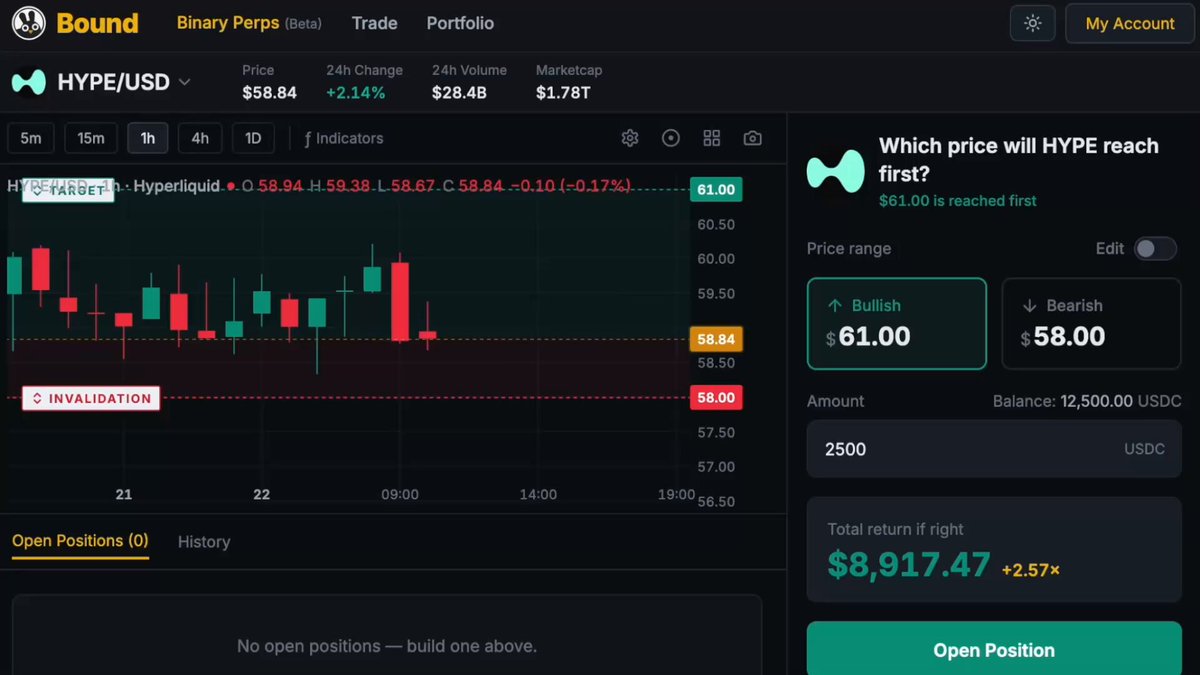Open the Indicators menu
The image size is (1200, 675).
pyautogui.click(x=344, y=138)
